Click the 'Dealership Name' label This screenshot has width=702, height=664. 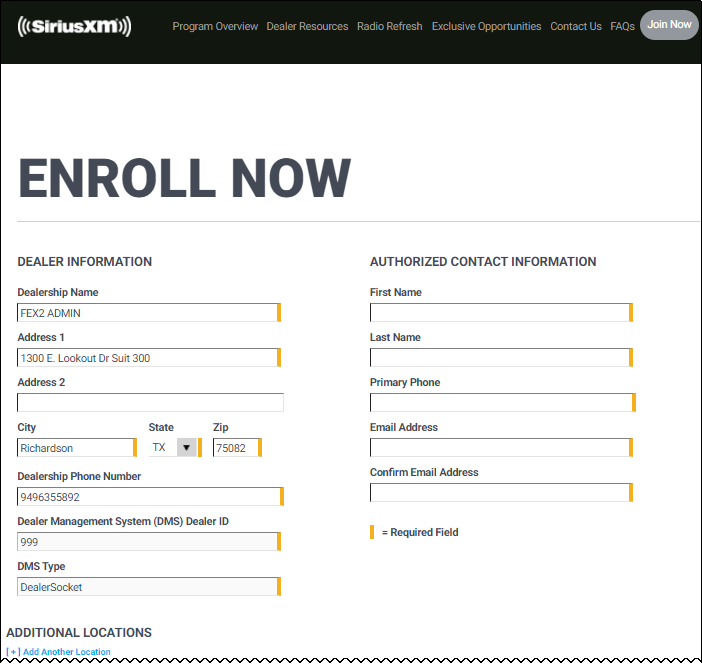coord(58,292)
